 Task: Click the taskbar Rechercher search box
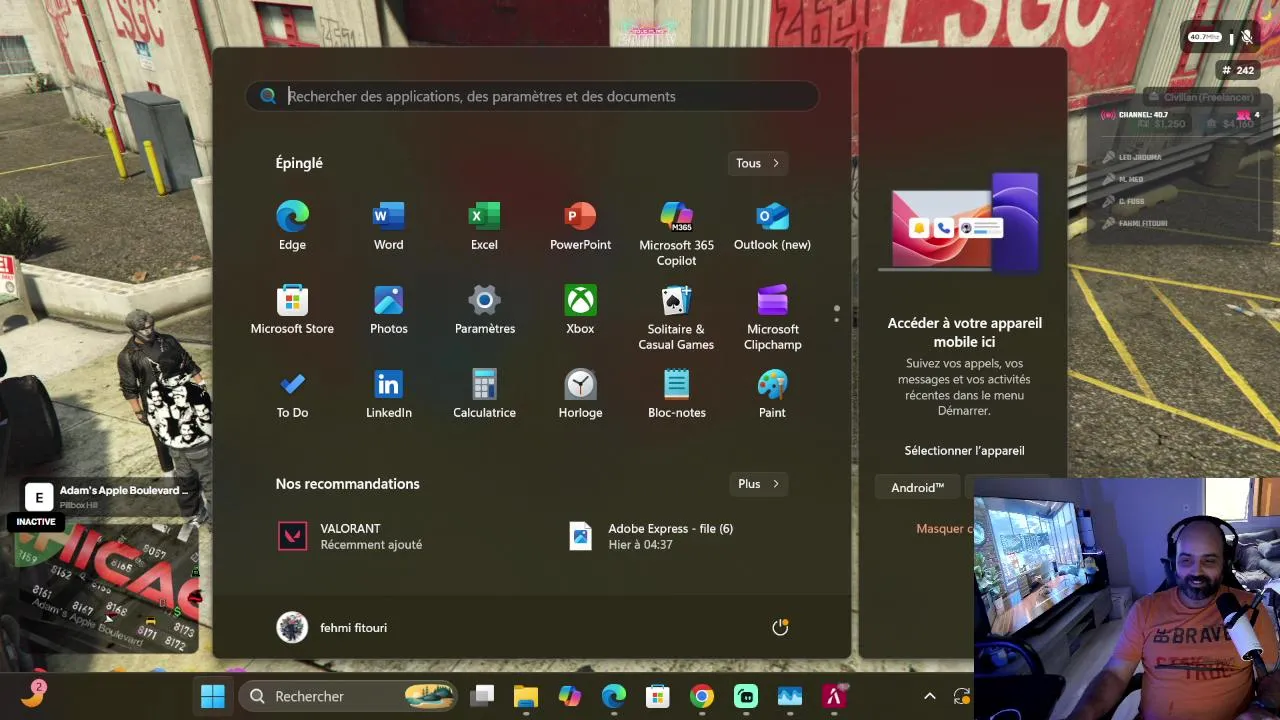[x=348, y=696]
